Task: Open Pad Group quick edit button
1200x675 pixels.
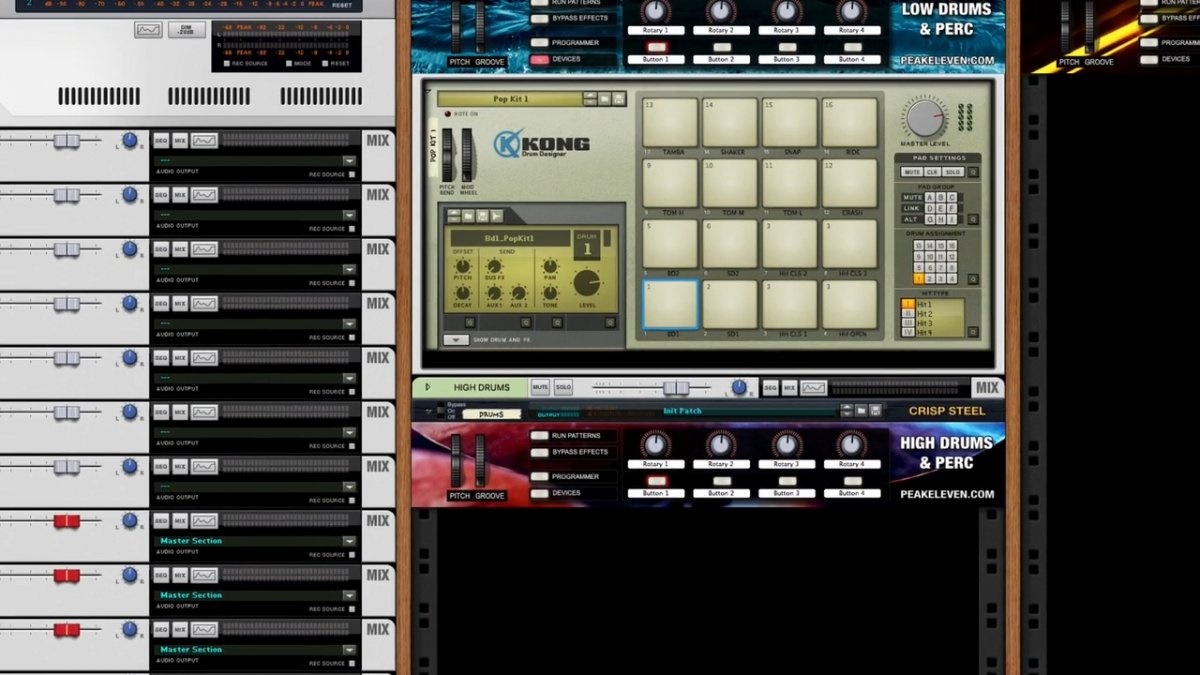Action: click(x=973, y=219)
